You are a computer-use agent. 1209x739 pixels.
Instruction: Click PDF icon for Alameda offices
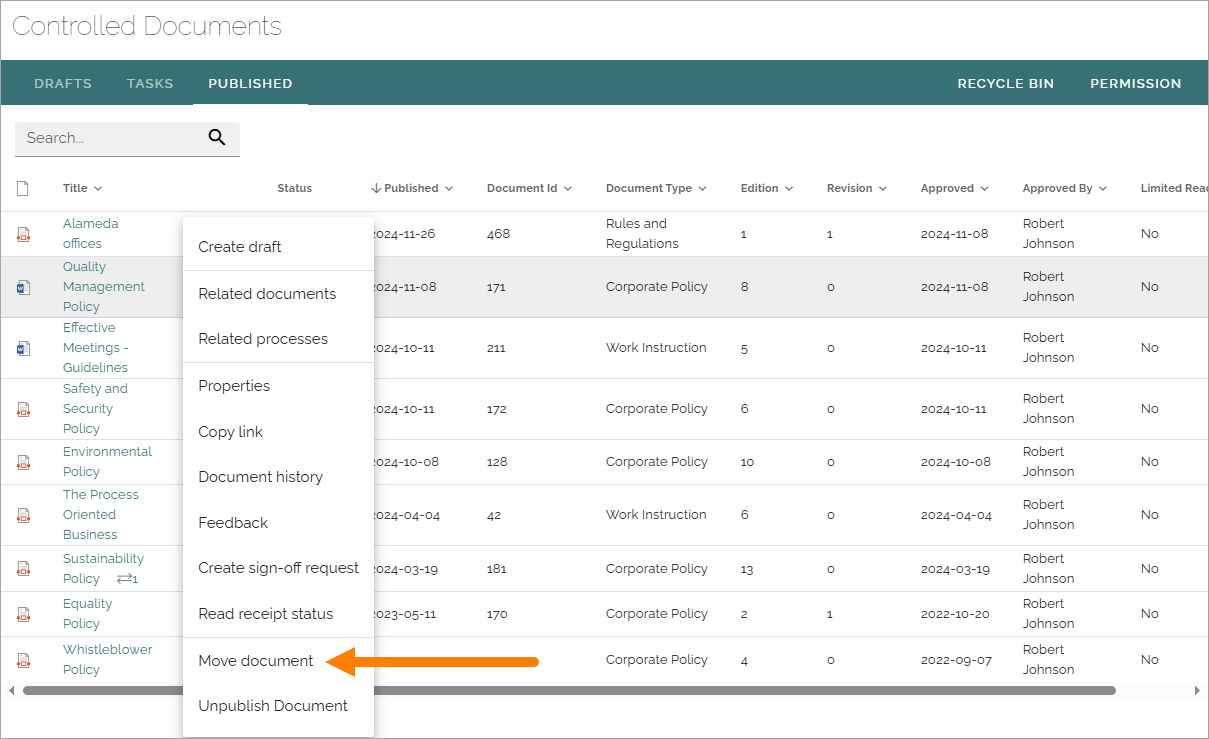click(x=23, y=234)
